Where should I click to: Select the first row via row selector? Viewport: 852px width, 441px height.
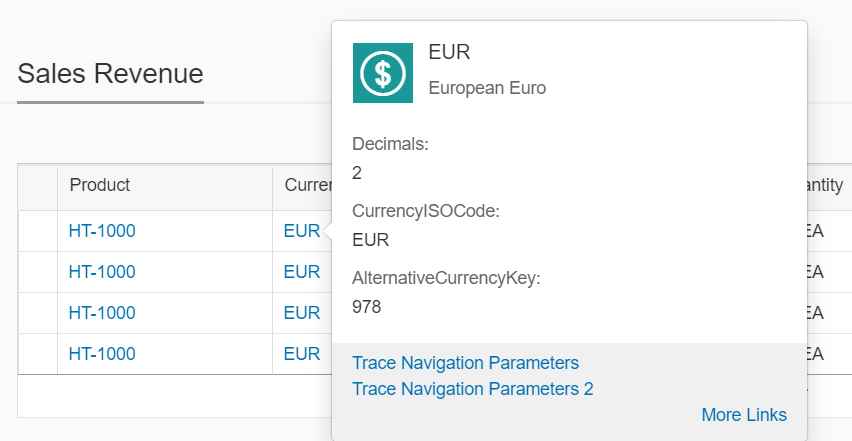[38, 231]
